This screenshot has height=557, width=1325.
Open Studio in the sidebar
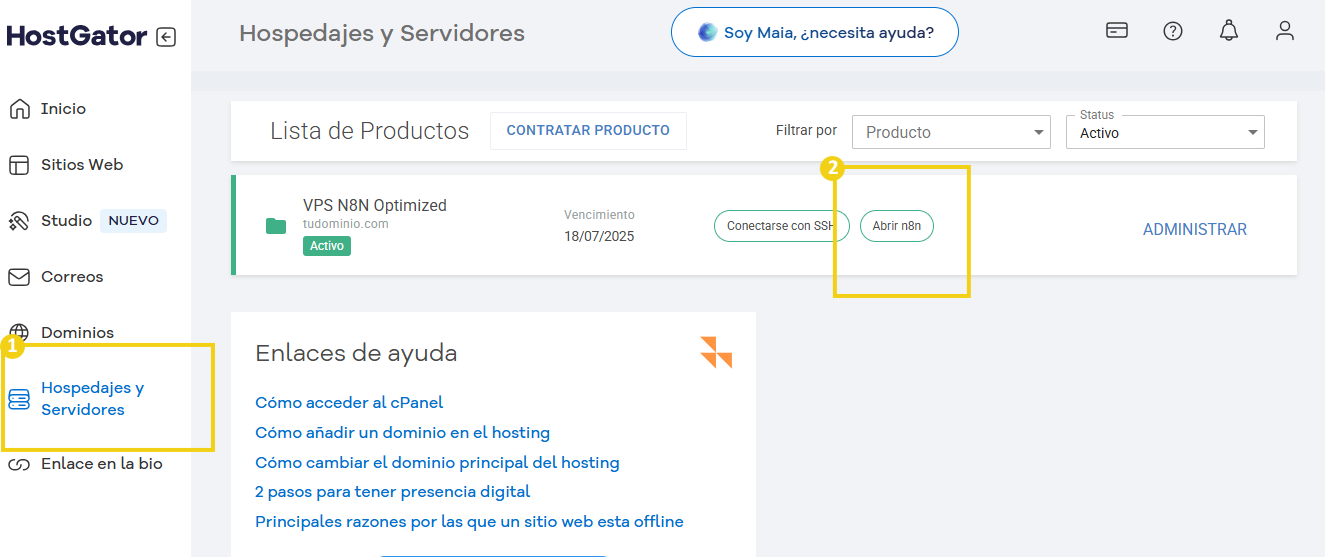pos(66,221)
